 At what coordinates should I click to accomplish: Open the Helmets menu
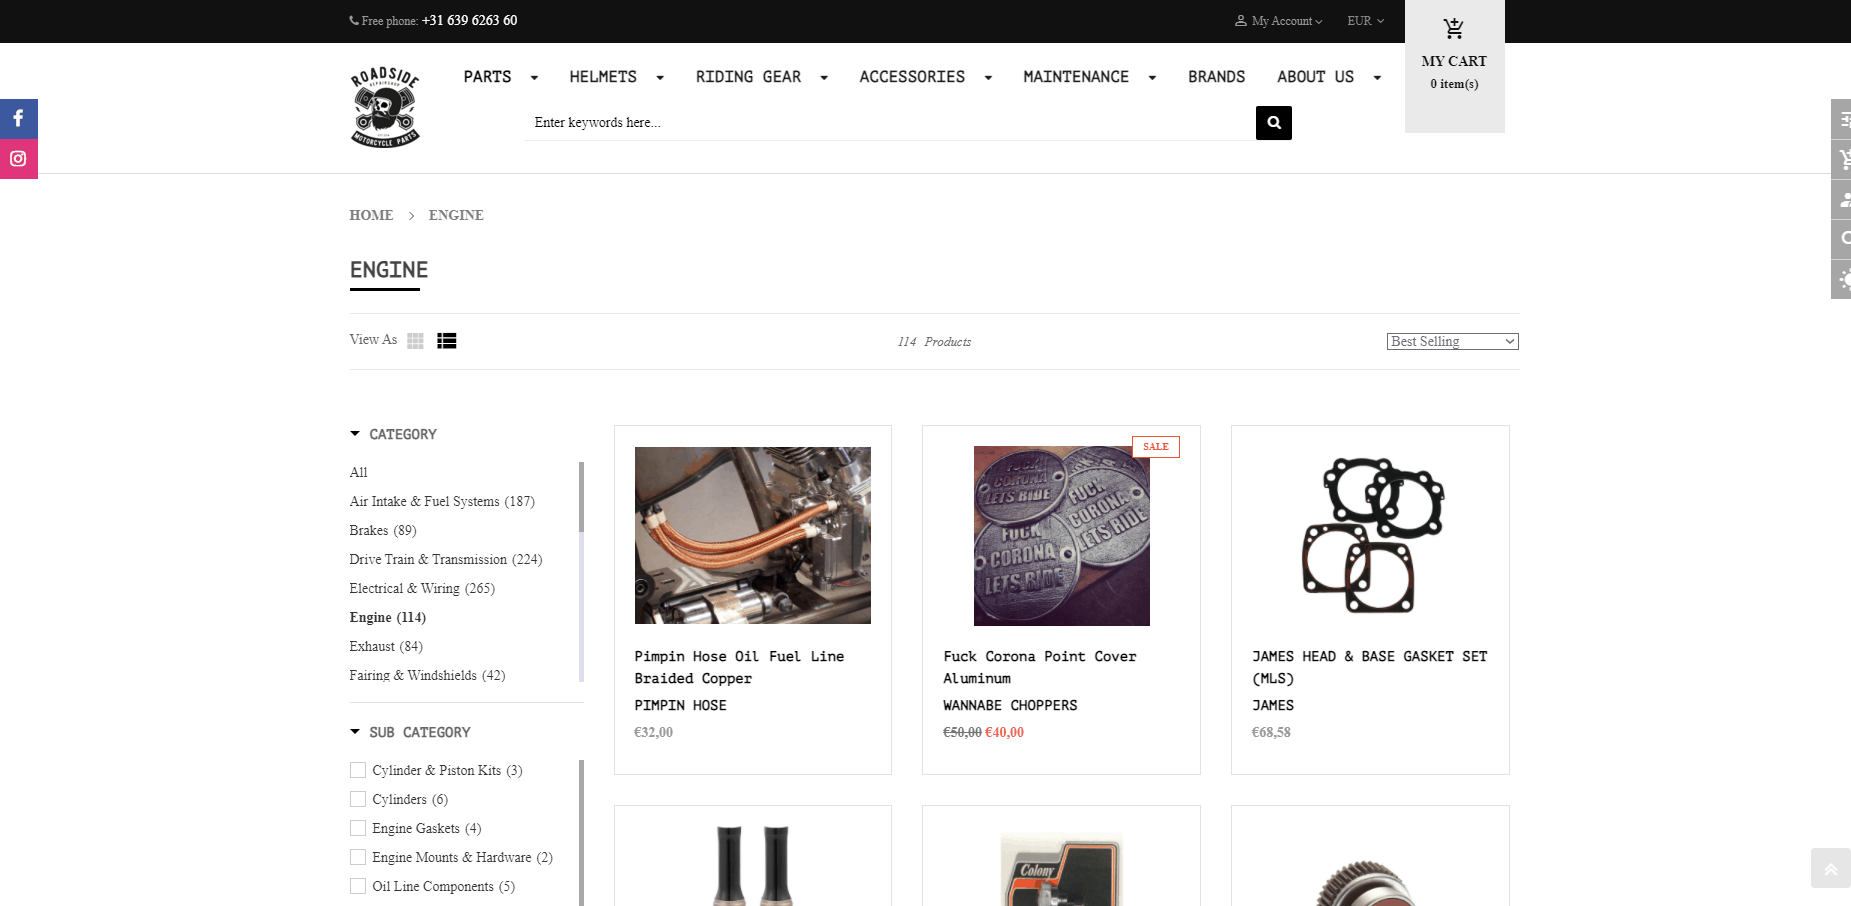click(x=603, y=77)
